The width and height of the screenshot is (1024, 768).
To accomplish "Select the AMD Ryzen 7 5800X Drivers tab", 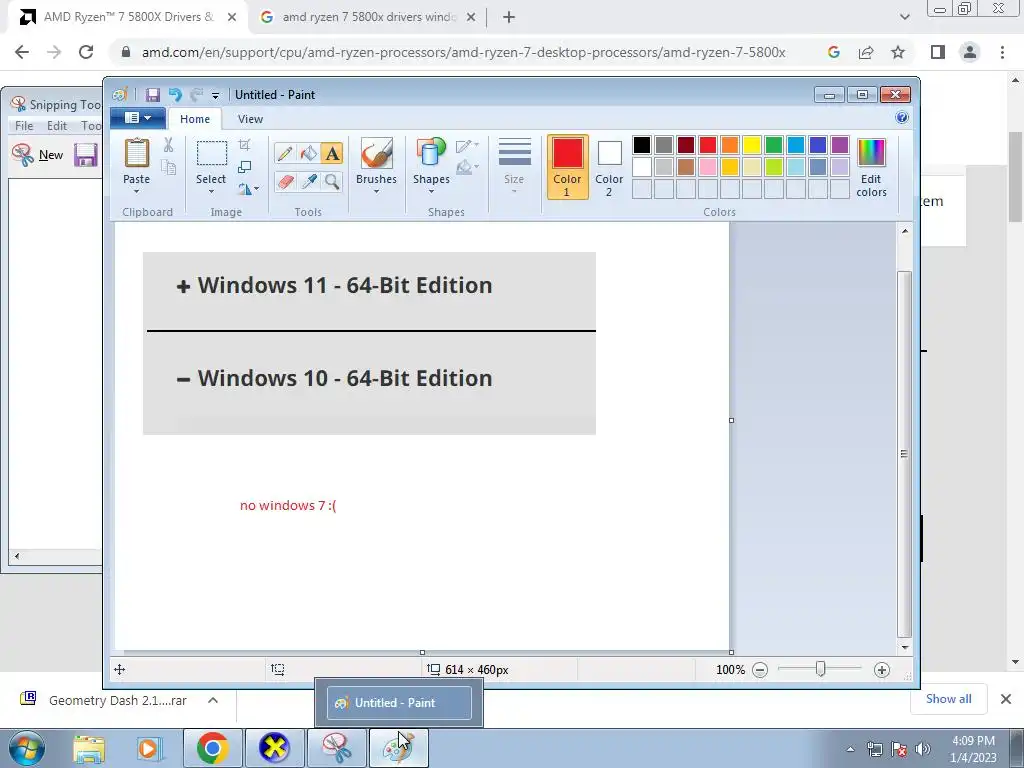I will tap(128, 17).
